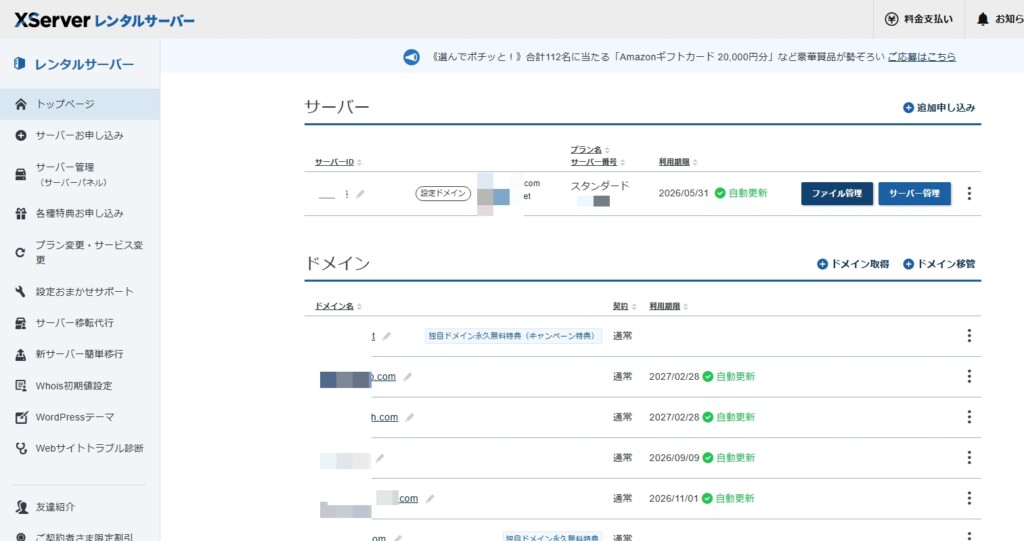Click the person icon beside 友達紹介
Viewport: 1024px width, 541px height.
(21, 507)
